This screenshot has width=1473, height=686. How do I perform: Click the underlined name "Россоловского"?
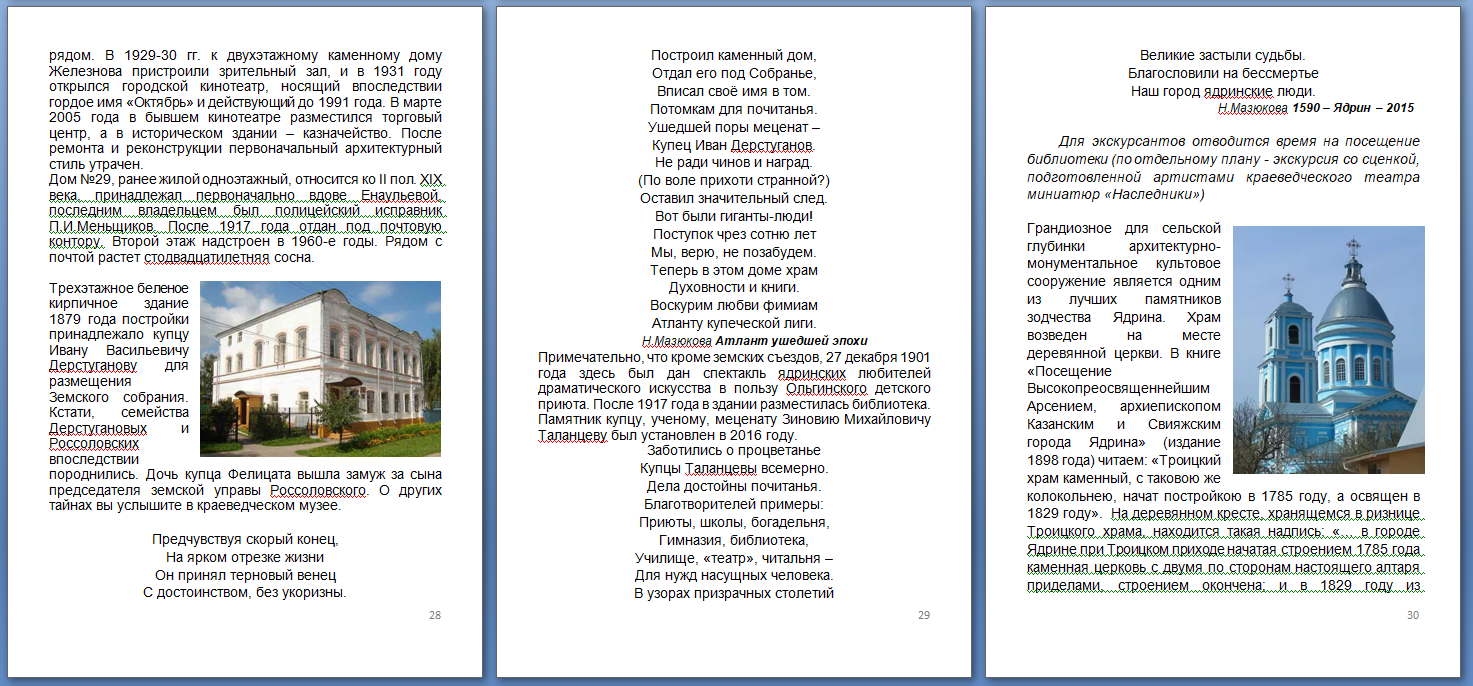(318, 491)
